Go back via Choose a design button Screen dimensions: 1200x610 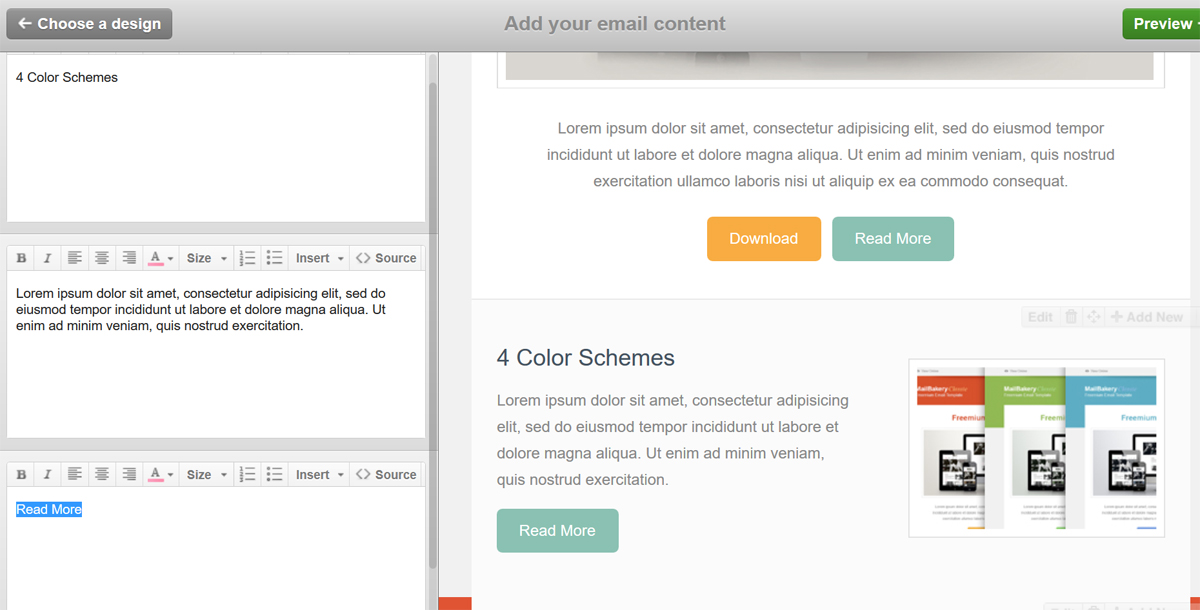pyautogui.click(x=89, y=24)
